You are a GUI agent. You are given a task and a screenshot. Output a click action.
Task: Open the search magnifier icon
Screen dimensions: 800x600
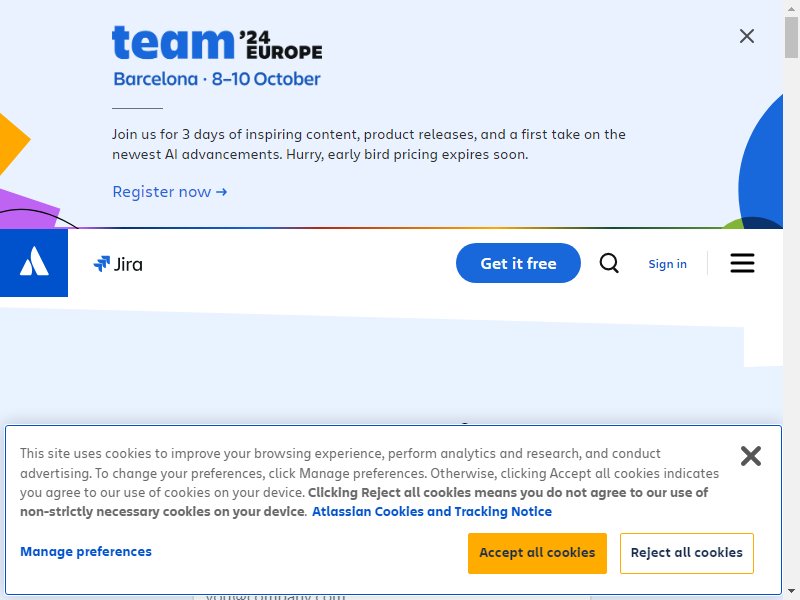tap(609, 263)
